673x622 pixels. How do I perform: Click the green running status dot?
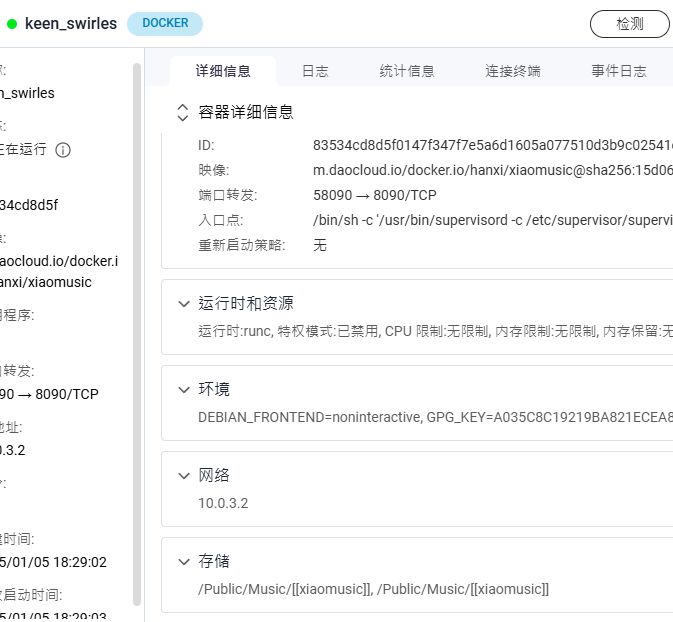point(12,23)
